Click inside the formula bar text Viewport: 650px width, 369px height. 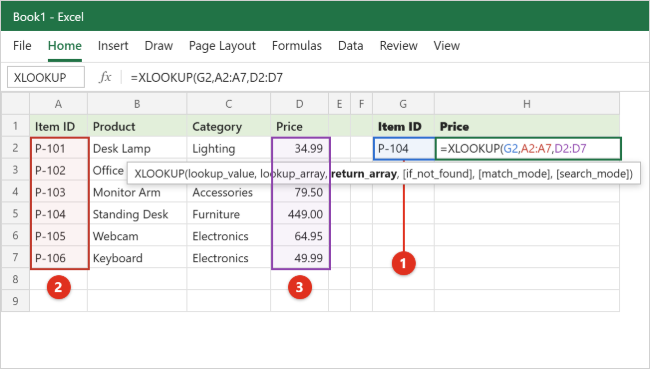tap(206, 78)
